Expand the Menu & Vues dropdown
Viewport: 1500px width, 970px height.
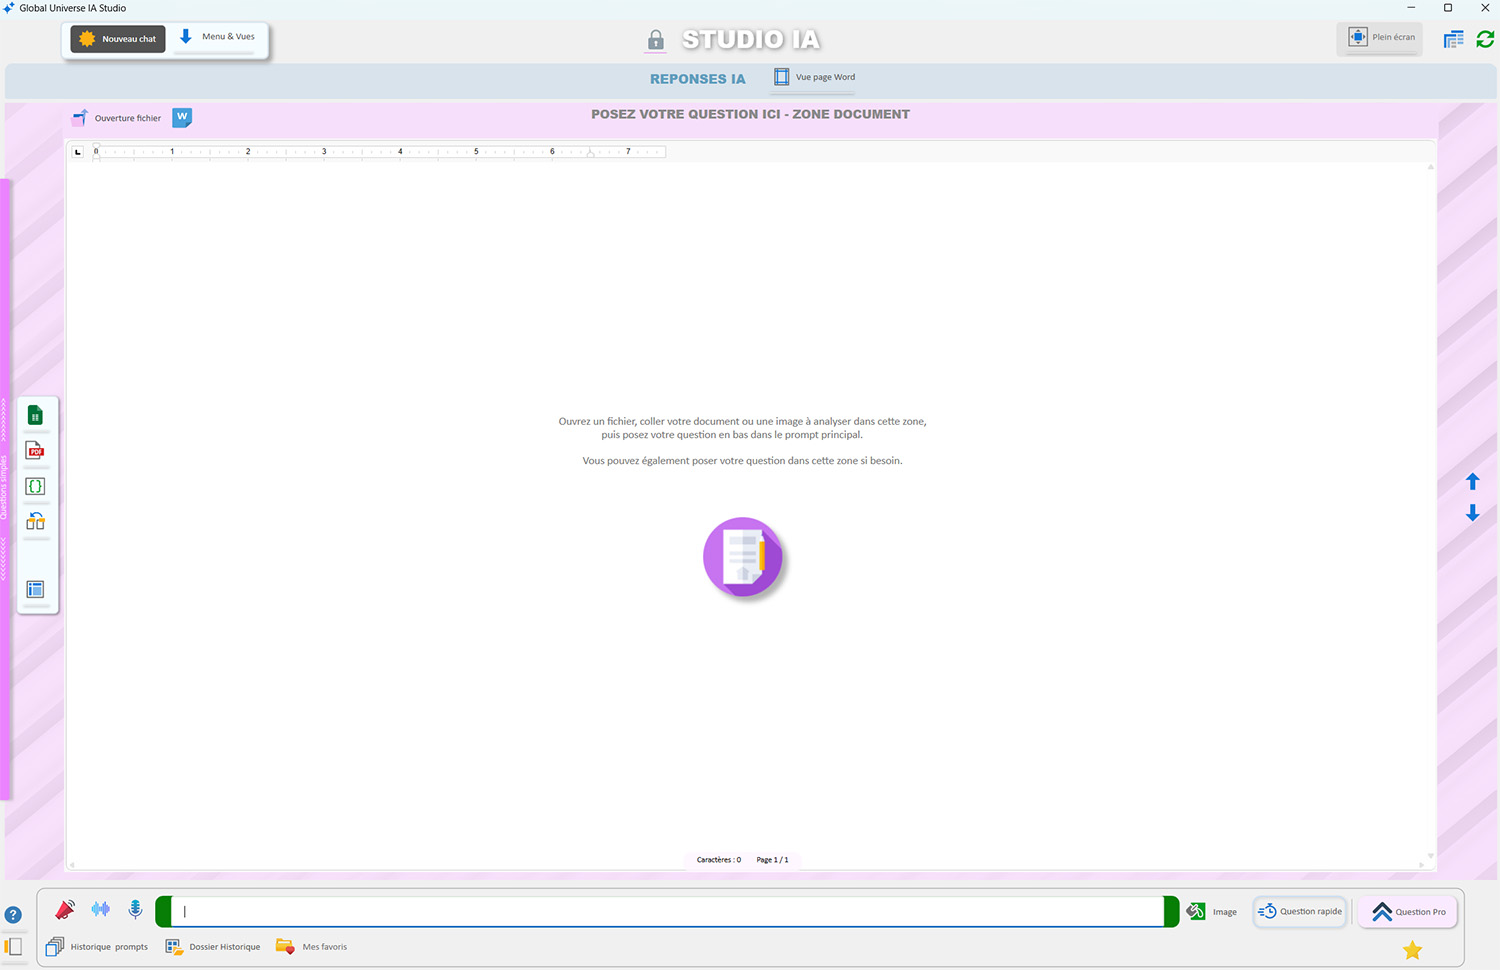(x=217, y=38)
